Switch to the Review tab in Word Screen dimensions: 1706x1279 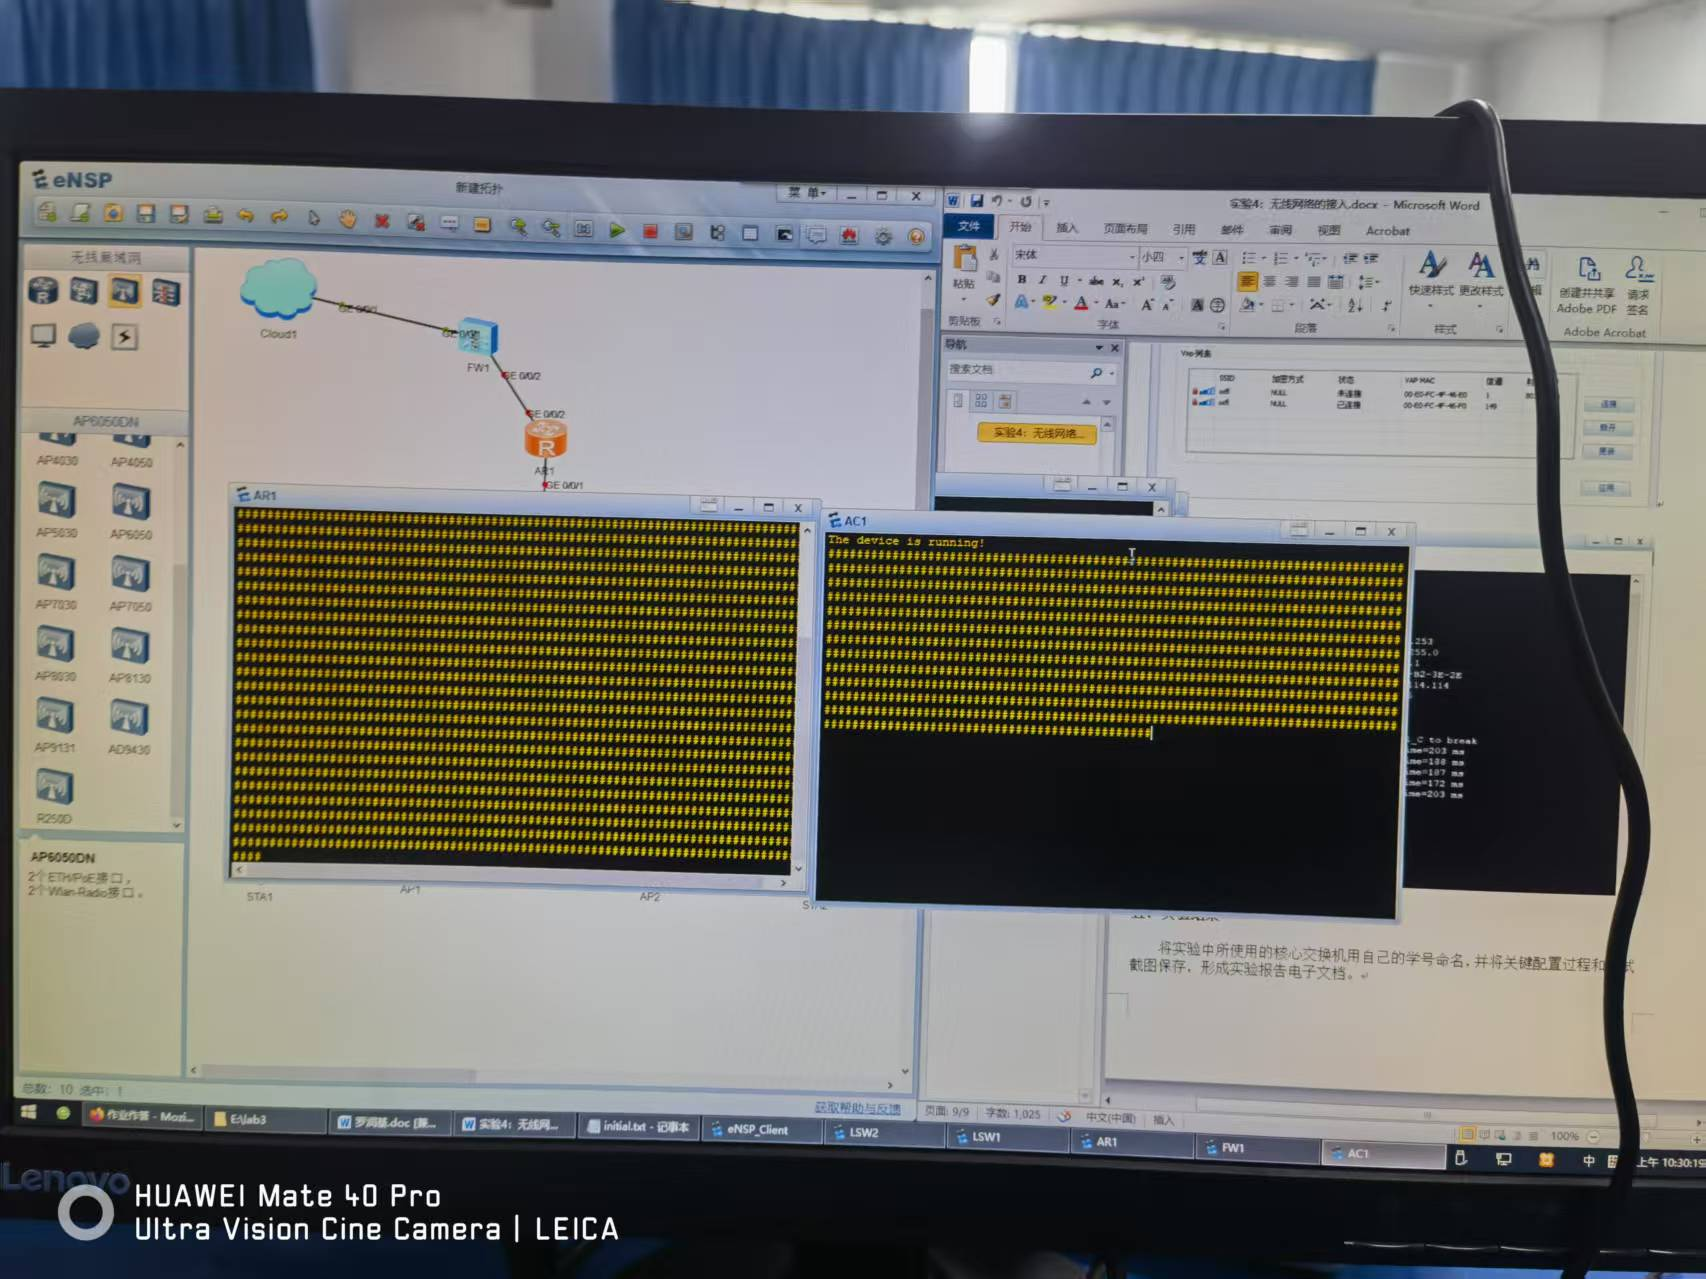(1281, 230)
